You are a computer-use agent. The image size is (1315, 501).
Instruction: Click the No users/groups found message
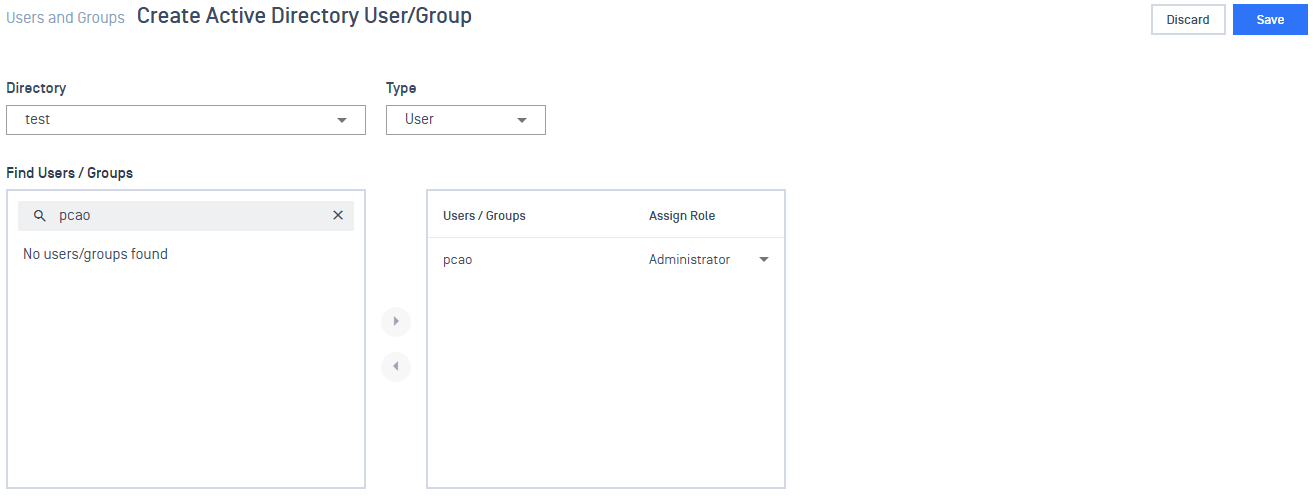[95, 254]
